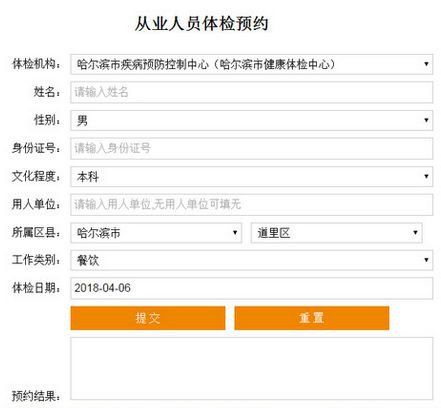Image resolution: width=441 pixels, height=408 pixels.
Task: Click the arrow icon next to 道里区
Action: 415,232
